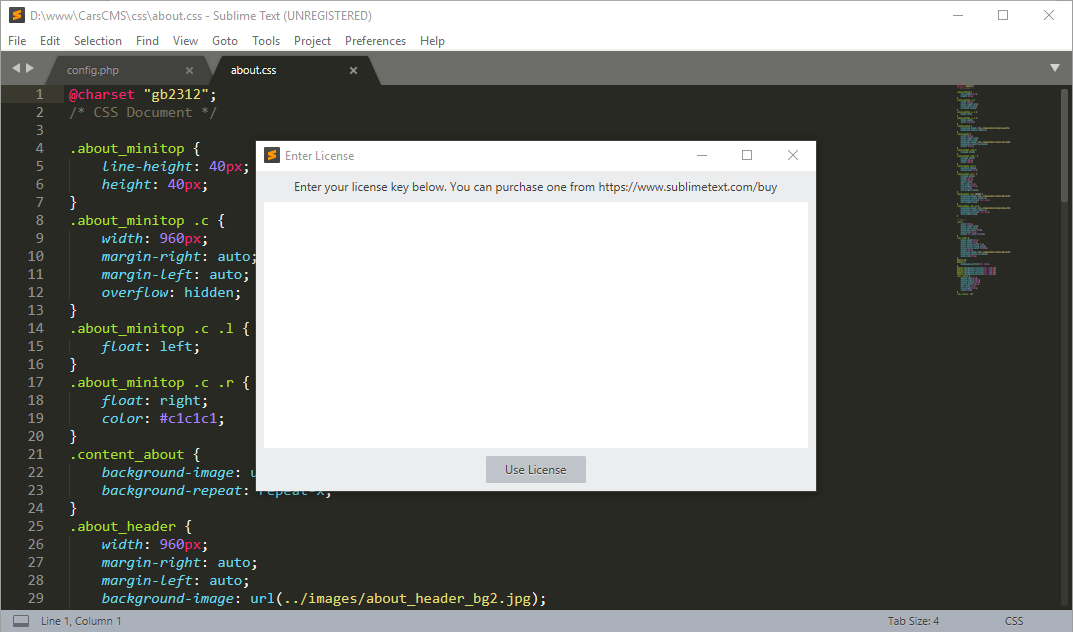Minimize the Enter License dialog

701,155
